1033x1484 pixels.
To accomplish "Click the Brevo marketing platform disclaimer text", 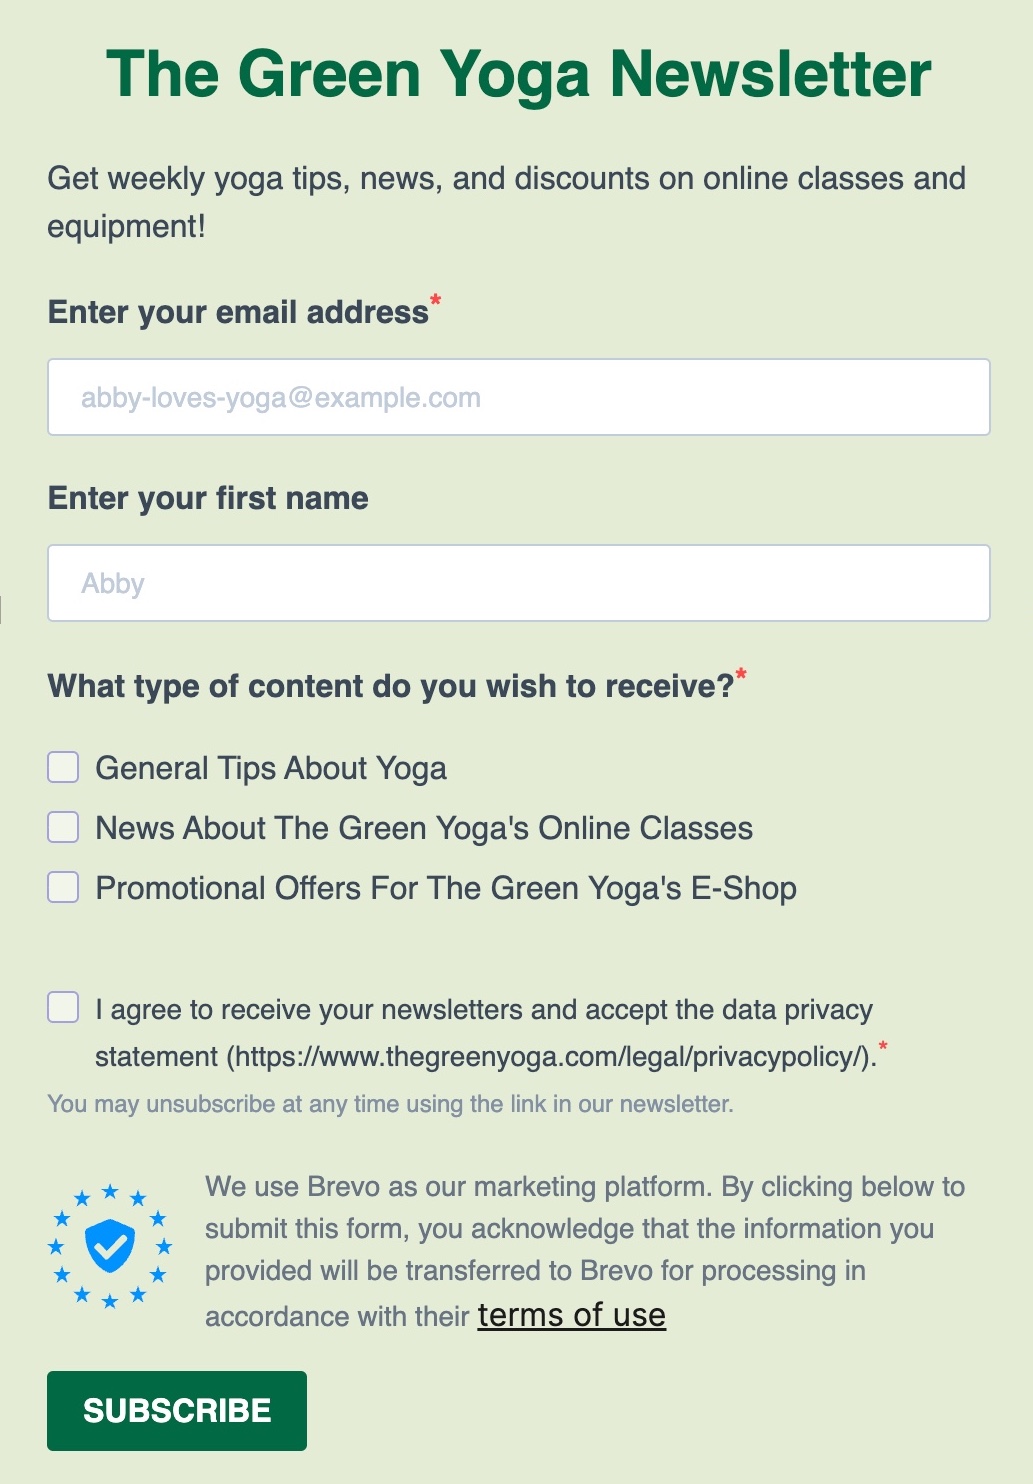I will (585, 1251).
